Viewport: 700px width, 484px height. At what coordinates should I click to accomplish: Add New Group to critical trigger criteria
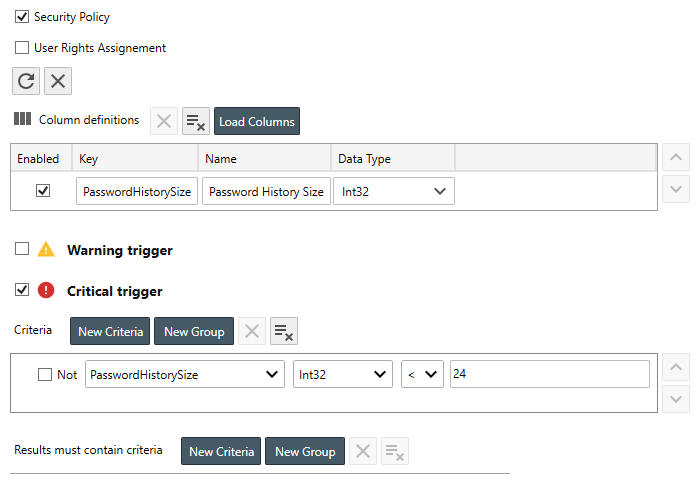[194, 332]
